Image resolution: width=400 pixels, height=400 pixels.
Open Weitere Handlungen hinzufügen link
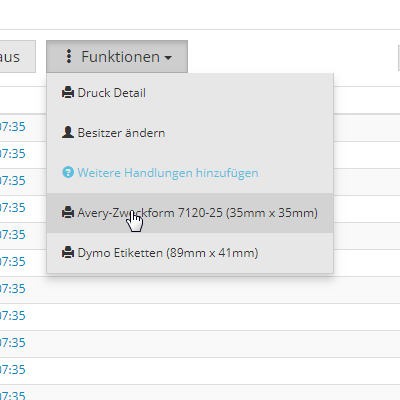tap(168, 173)
